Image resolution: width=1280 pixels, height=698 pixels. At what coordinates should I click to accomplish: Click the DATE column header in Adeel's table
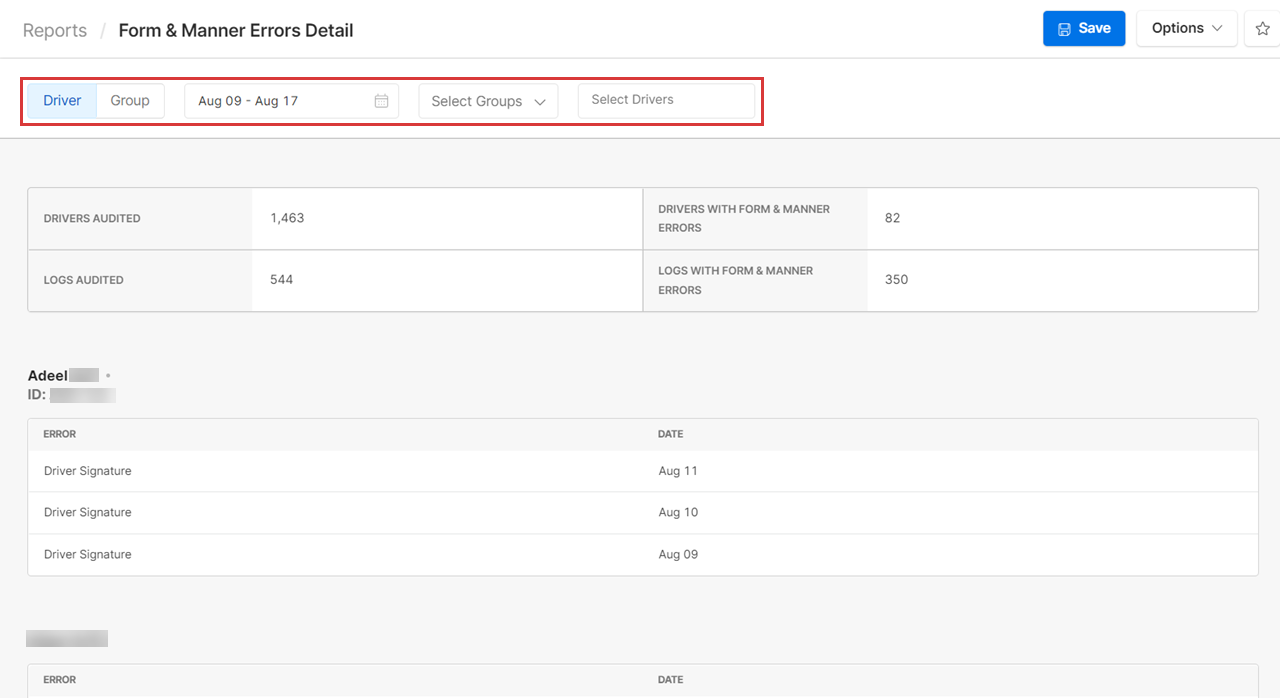point(670,435)
